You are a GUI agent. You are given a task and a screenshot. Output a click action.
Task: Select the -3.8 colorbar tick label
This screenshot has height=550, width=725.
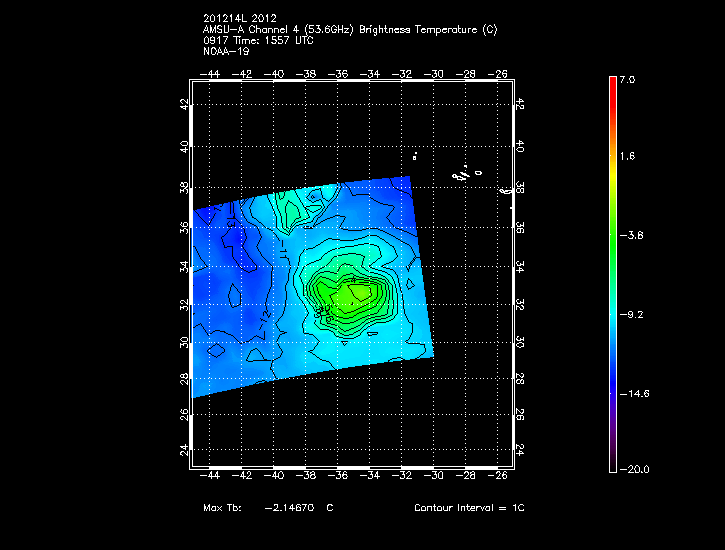(628, 236)
